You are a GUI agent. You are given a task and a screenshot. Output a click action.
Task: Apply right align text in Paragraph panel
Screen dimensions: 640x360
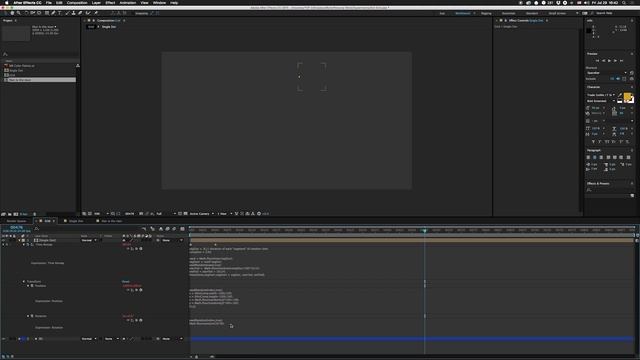pos(601,157)
